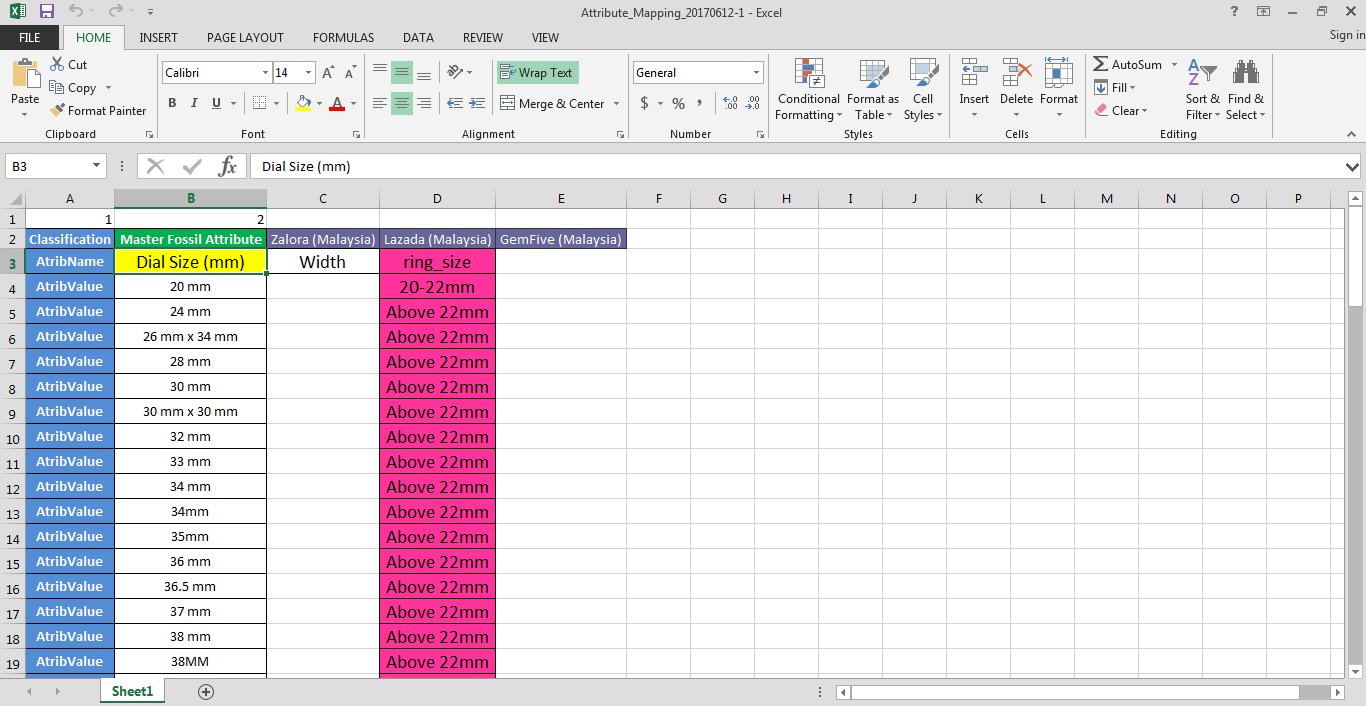Open Conditional Formatting menu
The image size is (1366, 706).
809,89
